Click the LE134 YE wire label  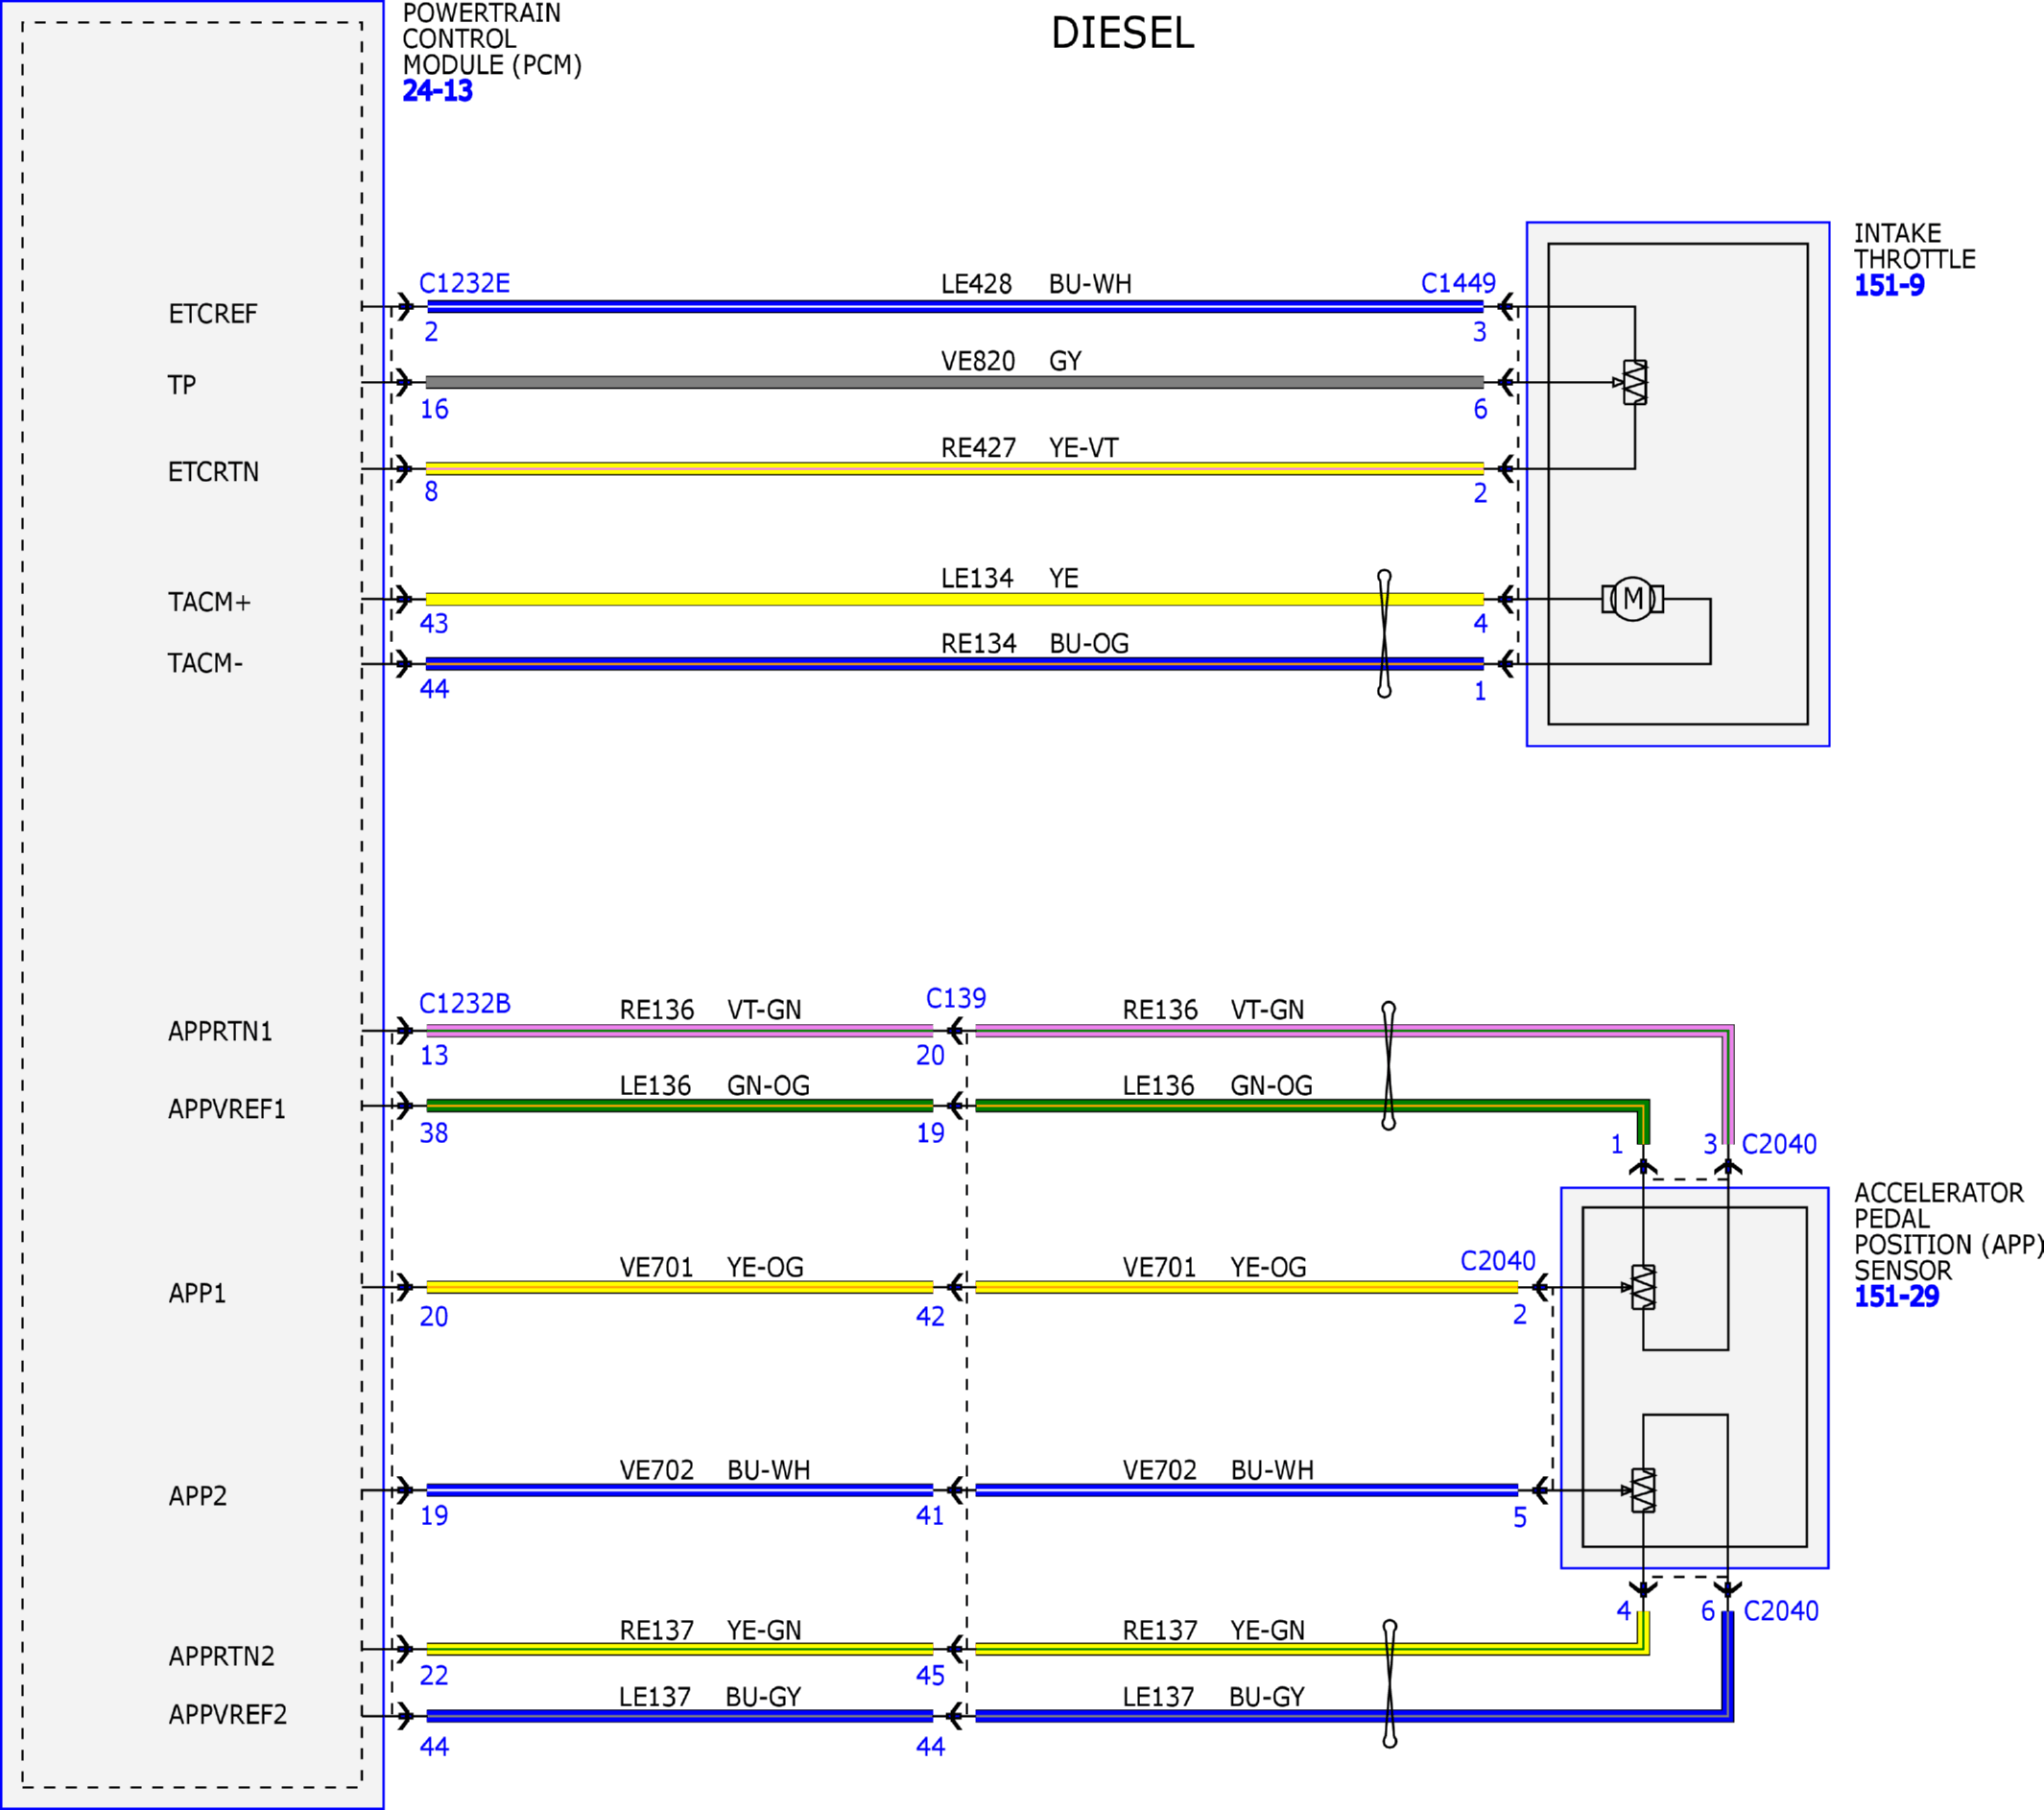coord(1009,578)
